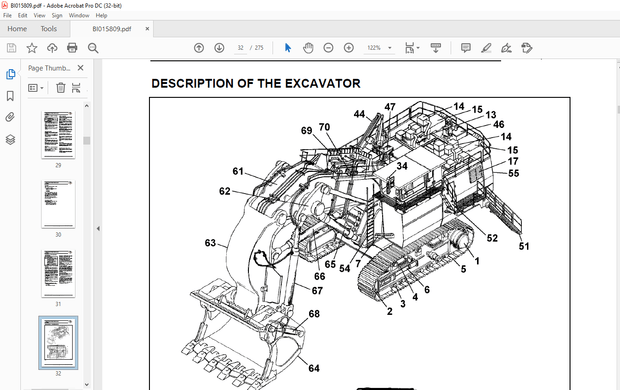
Task: Delete selected page with trash icon
Action: point(60,87)
